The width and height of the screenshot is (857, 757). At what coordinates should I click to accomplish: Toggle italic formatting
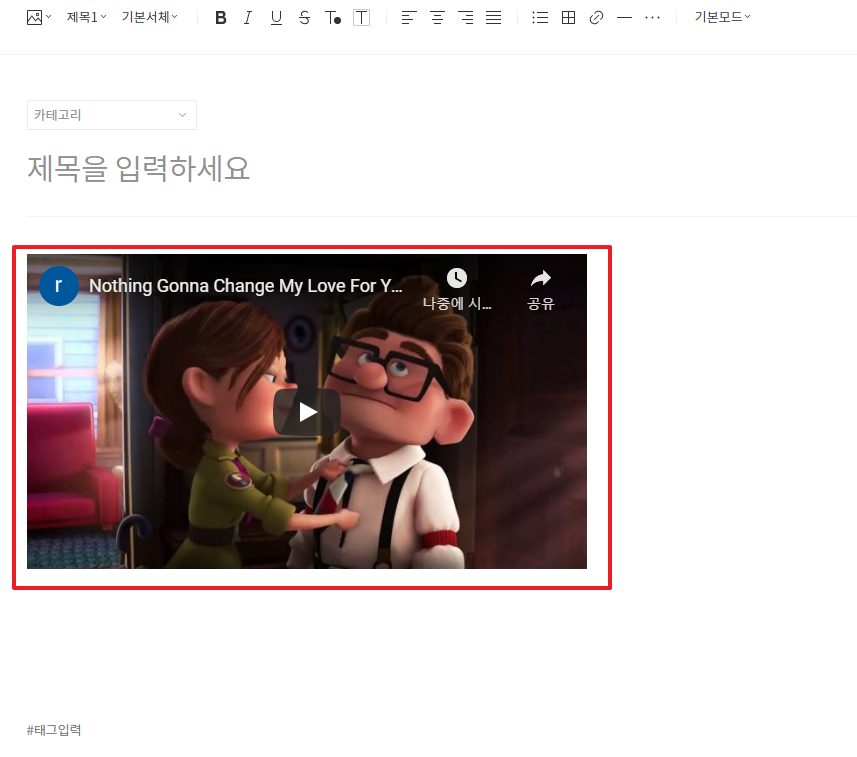(248, 18)
